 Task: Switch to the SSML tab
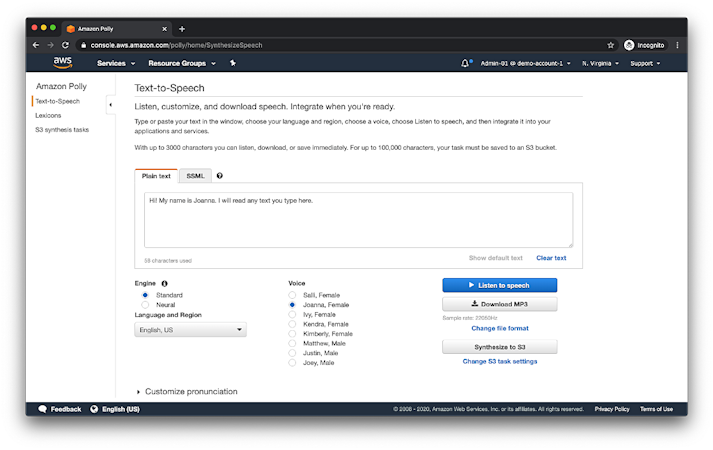coord(195,176)
